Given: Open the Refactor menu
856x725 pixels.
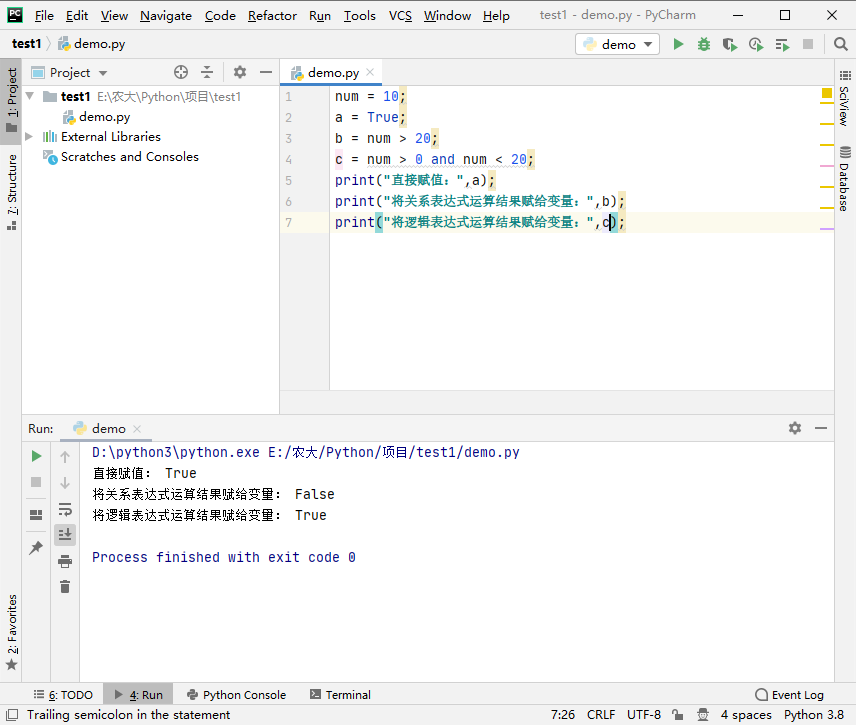Looking at the screenshot, I should (272, 15).
